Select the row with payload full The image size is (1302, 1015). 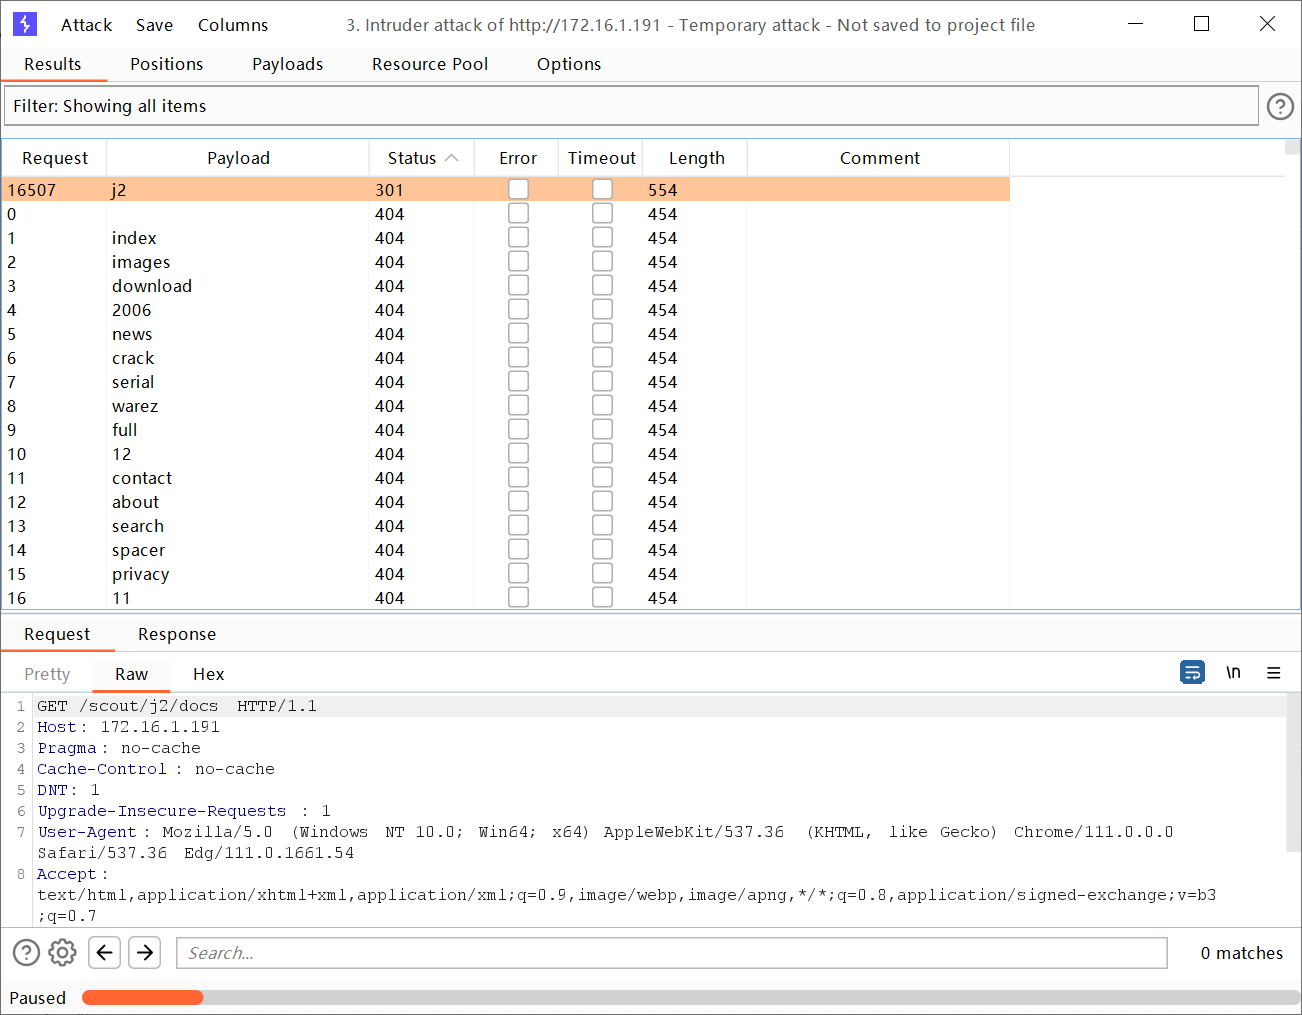(x=505, y=429)
